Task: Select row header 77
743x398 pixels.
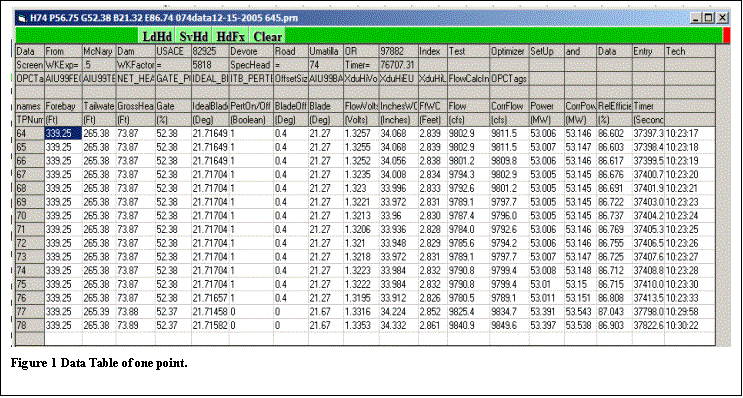Action: pos(30,311)
